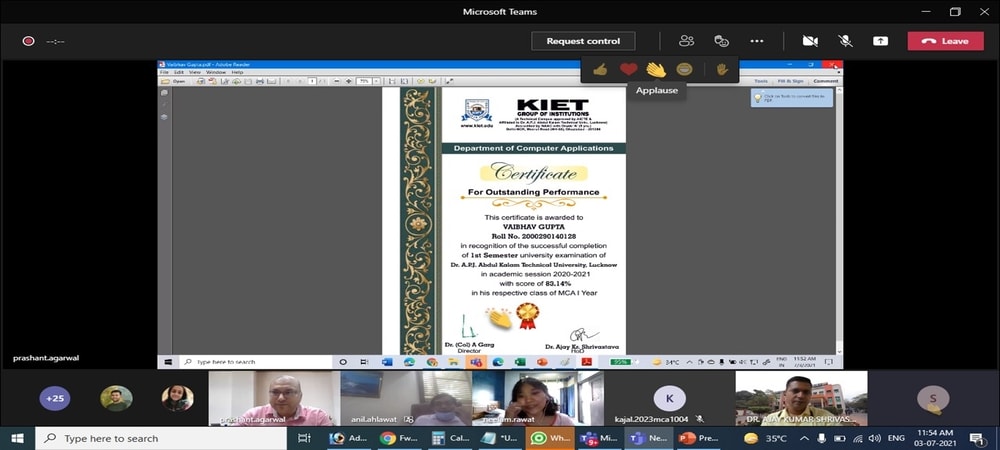
Task: Send the Applause reaction
Action: coord(656,69)
